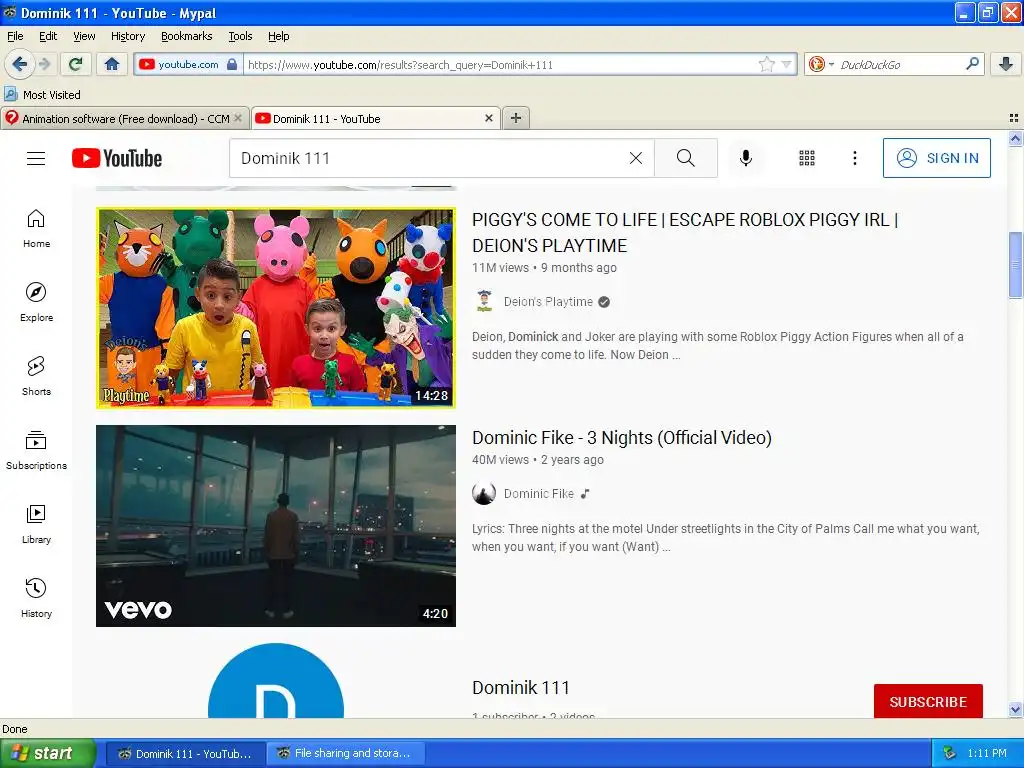
Task: Open the Windows Start menu
Action: 47,754
